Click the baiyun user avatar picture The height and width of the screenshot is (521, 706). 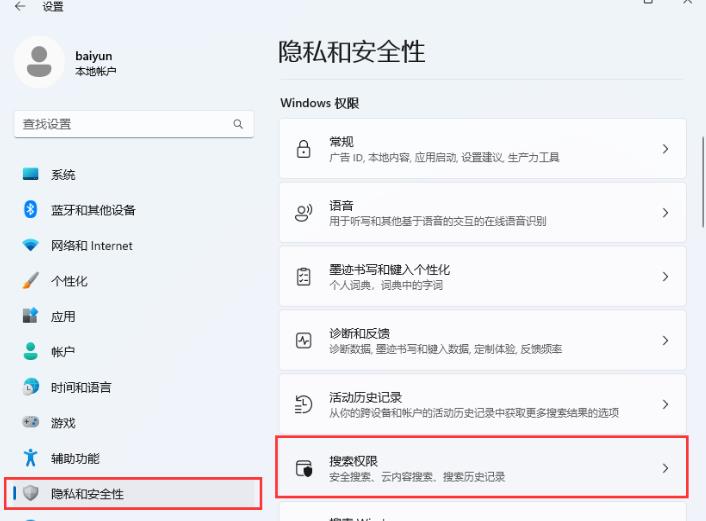(39, 62)
